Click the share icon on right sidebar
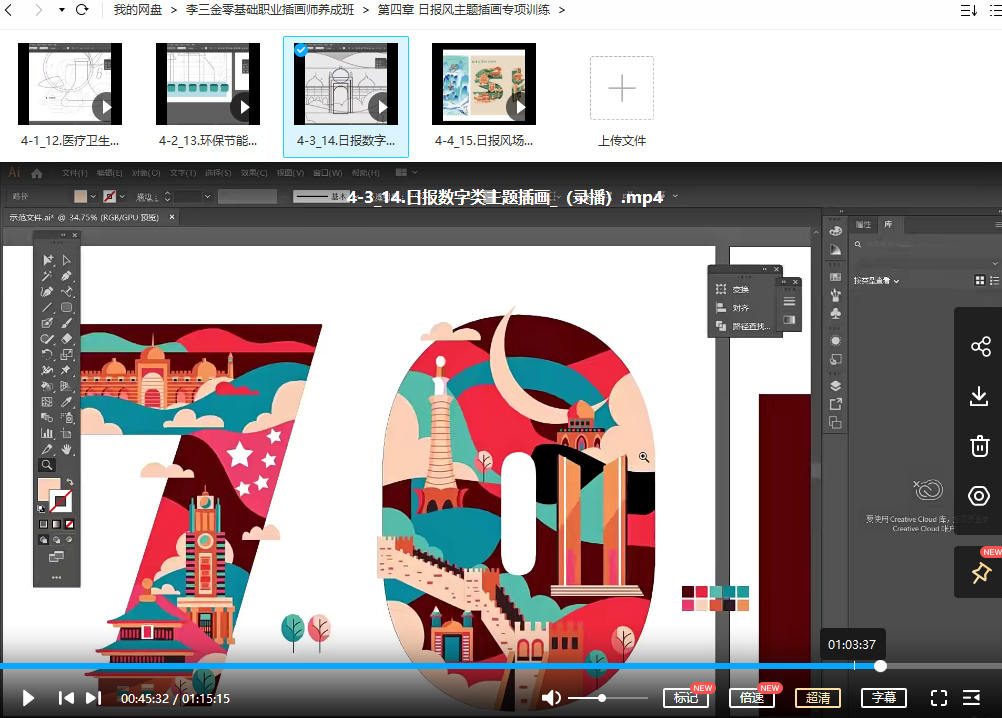Screen dimensions: 1002x718 coord(980,347)
